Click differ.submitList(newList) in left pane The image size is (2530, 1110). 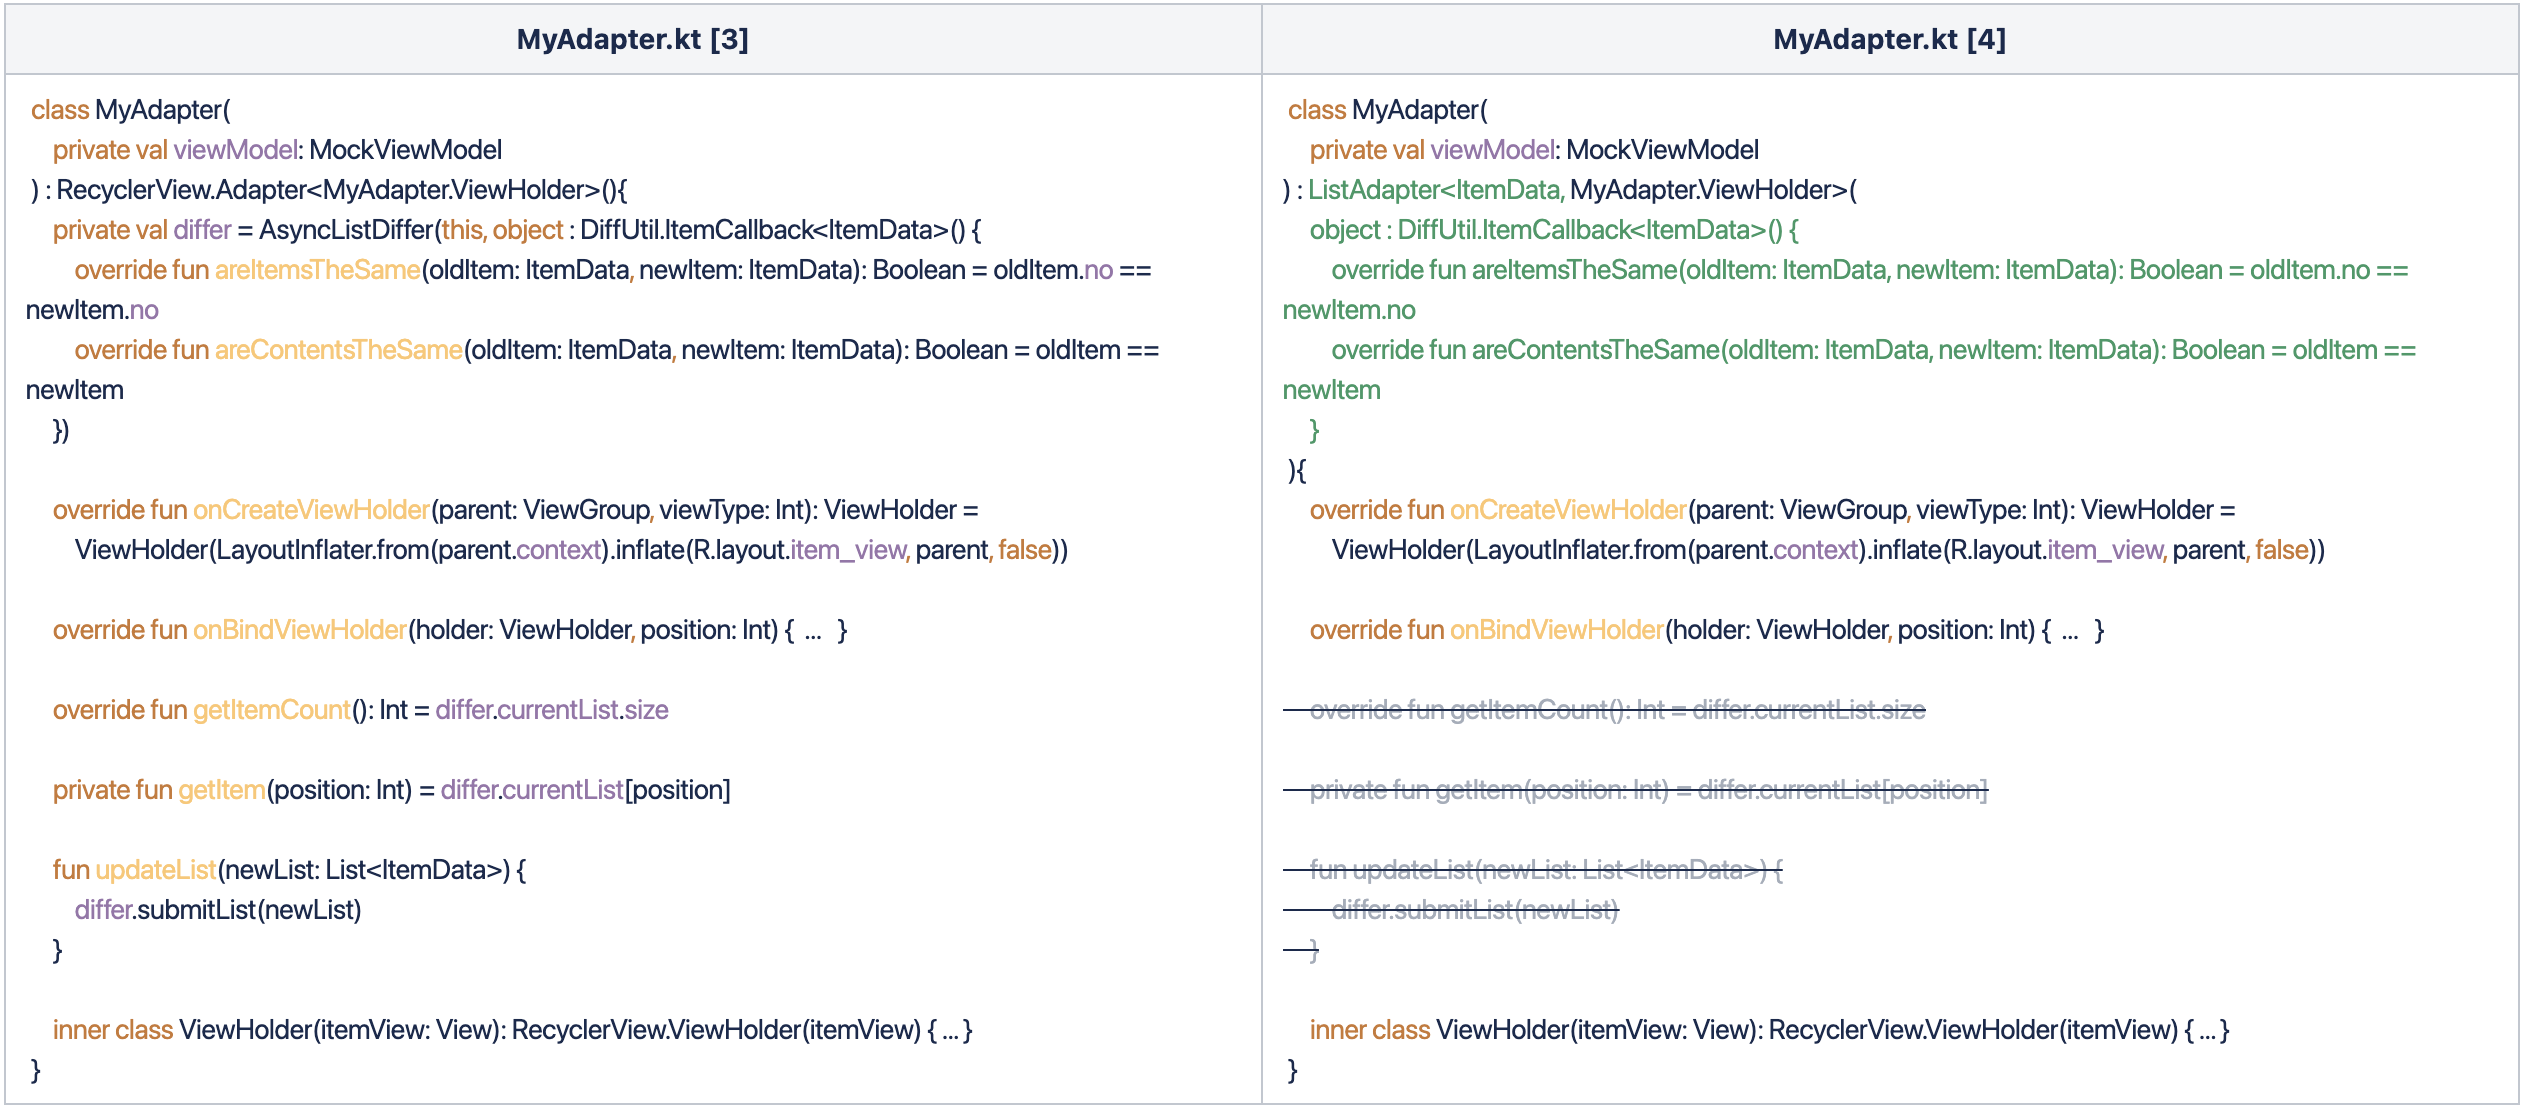[218, 910]
